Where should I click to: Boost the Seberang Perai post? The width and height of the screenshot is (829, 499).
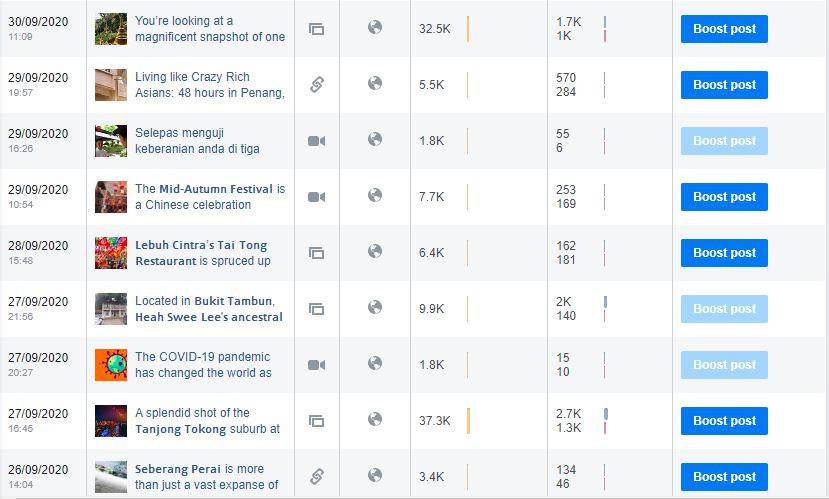724,477
